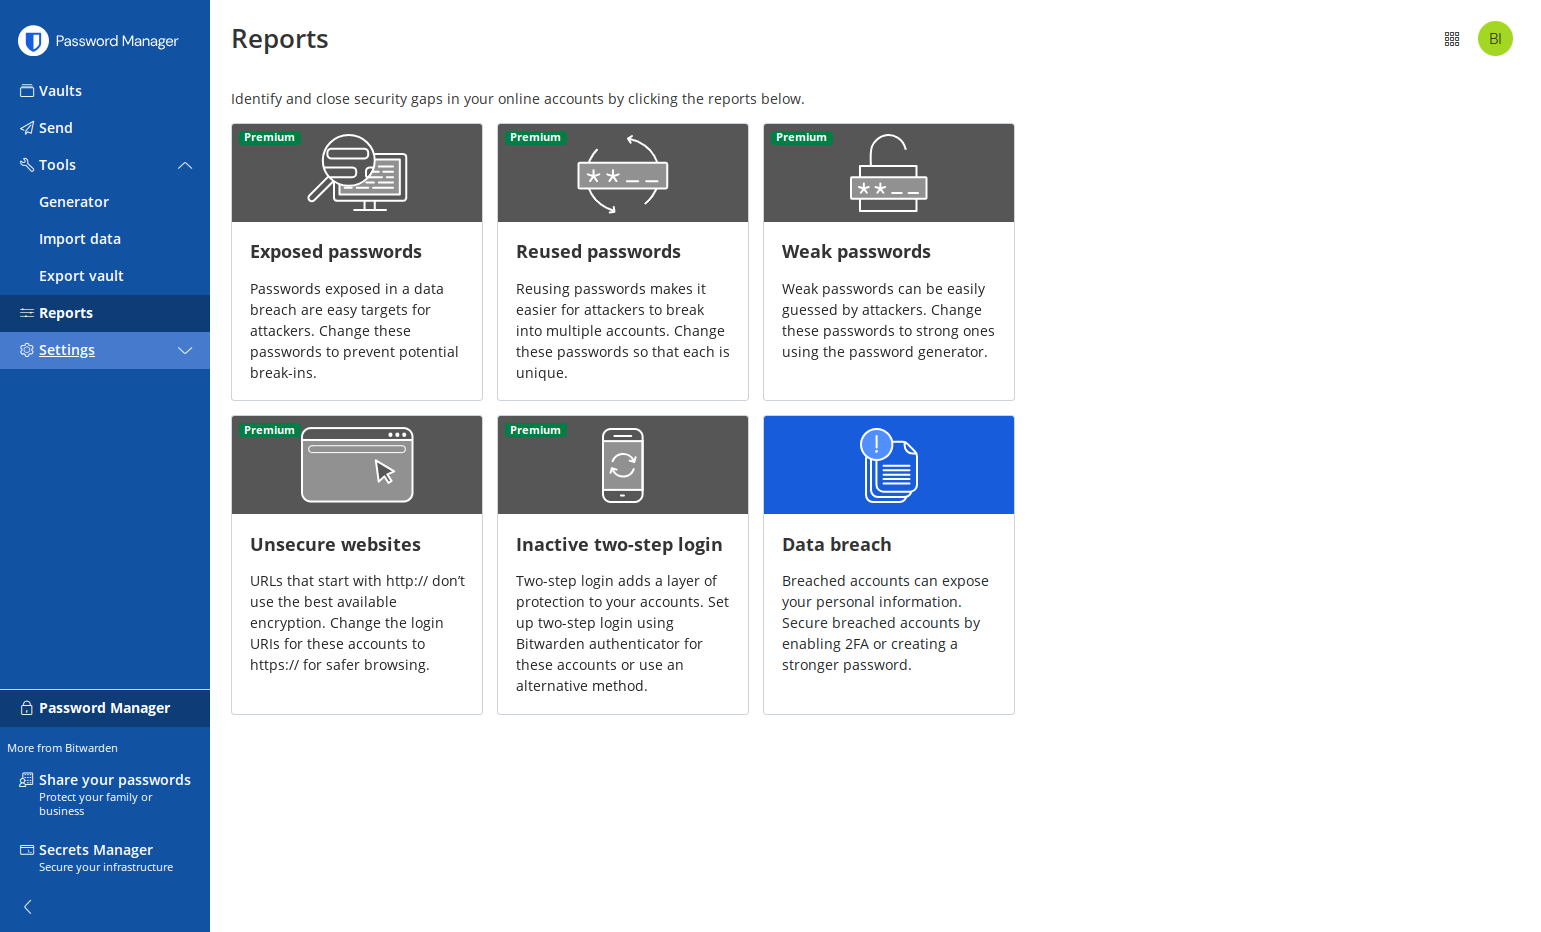Click the Exposed passwords magnifier illustration

click(357, 173)
